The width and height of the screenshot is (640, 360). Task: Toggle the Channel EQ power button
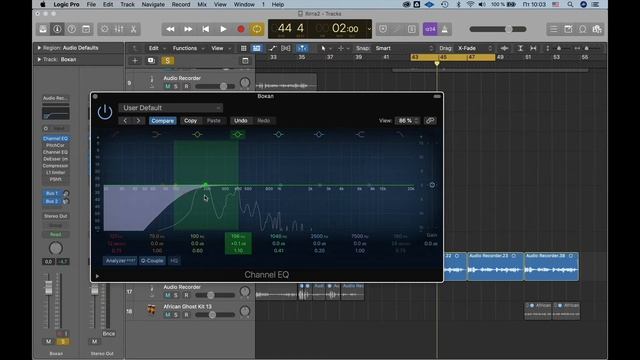tap(105, 111)
